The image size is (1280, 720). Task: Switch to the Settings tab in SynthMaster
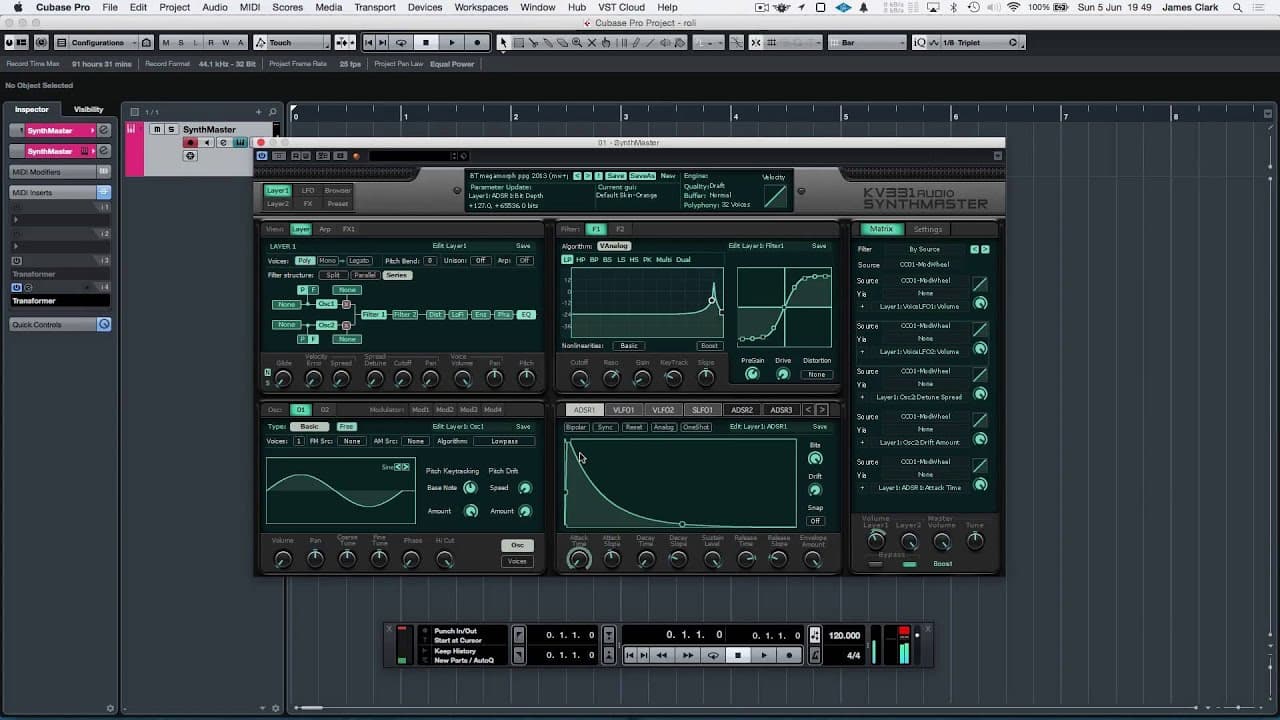[928, 229]
